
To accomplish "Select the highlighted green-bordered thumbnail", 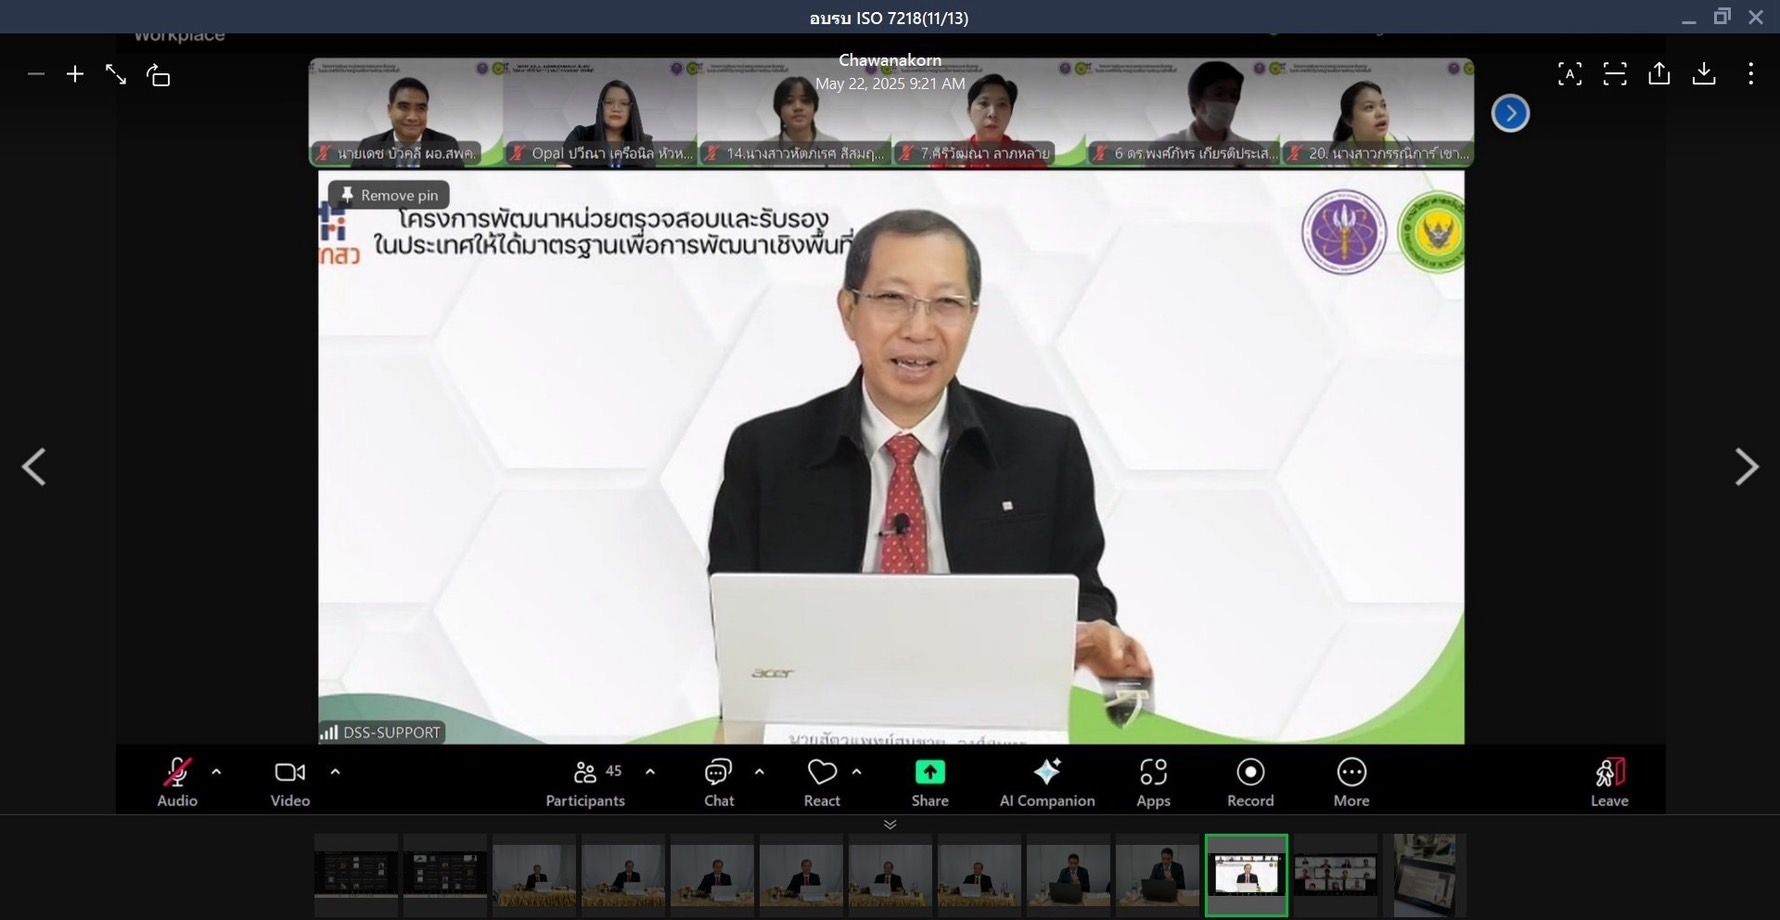I will [x=1246, y=875].
